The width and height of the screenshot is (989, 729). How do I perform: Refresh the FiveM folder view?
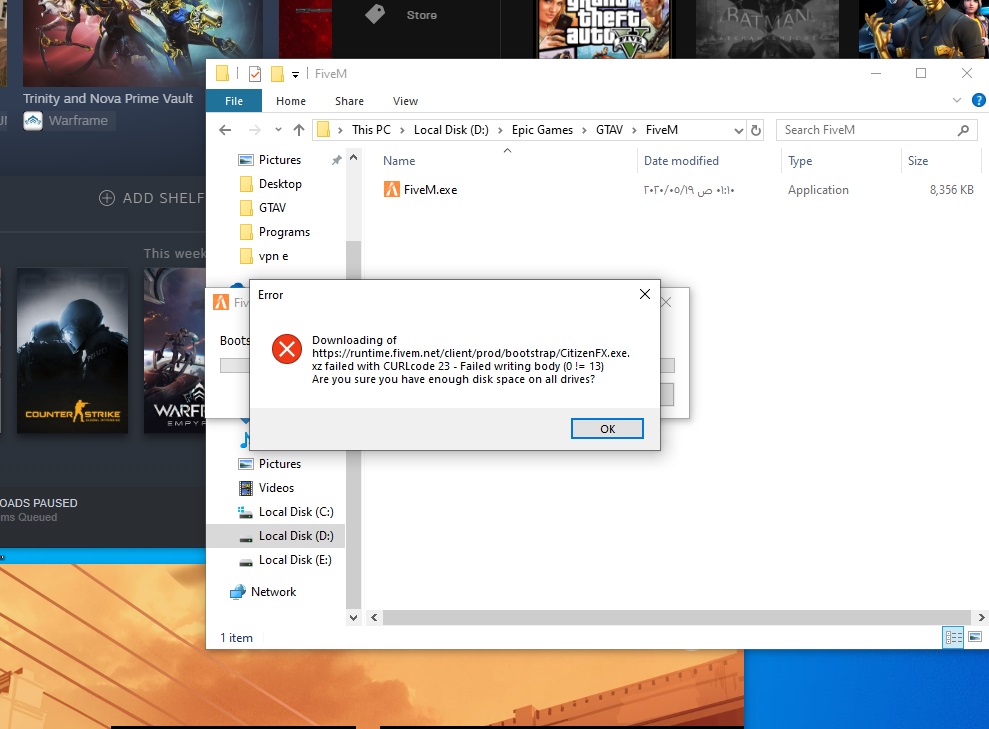(x=756, y=130)
